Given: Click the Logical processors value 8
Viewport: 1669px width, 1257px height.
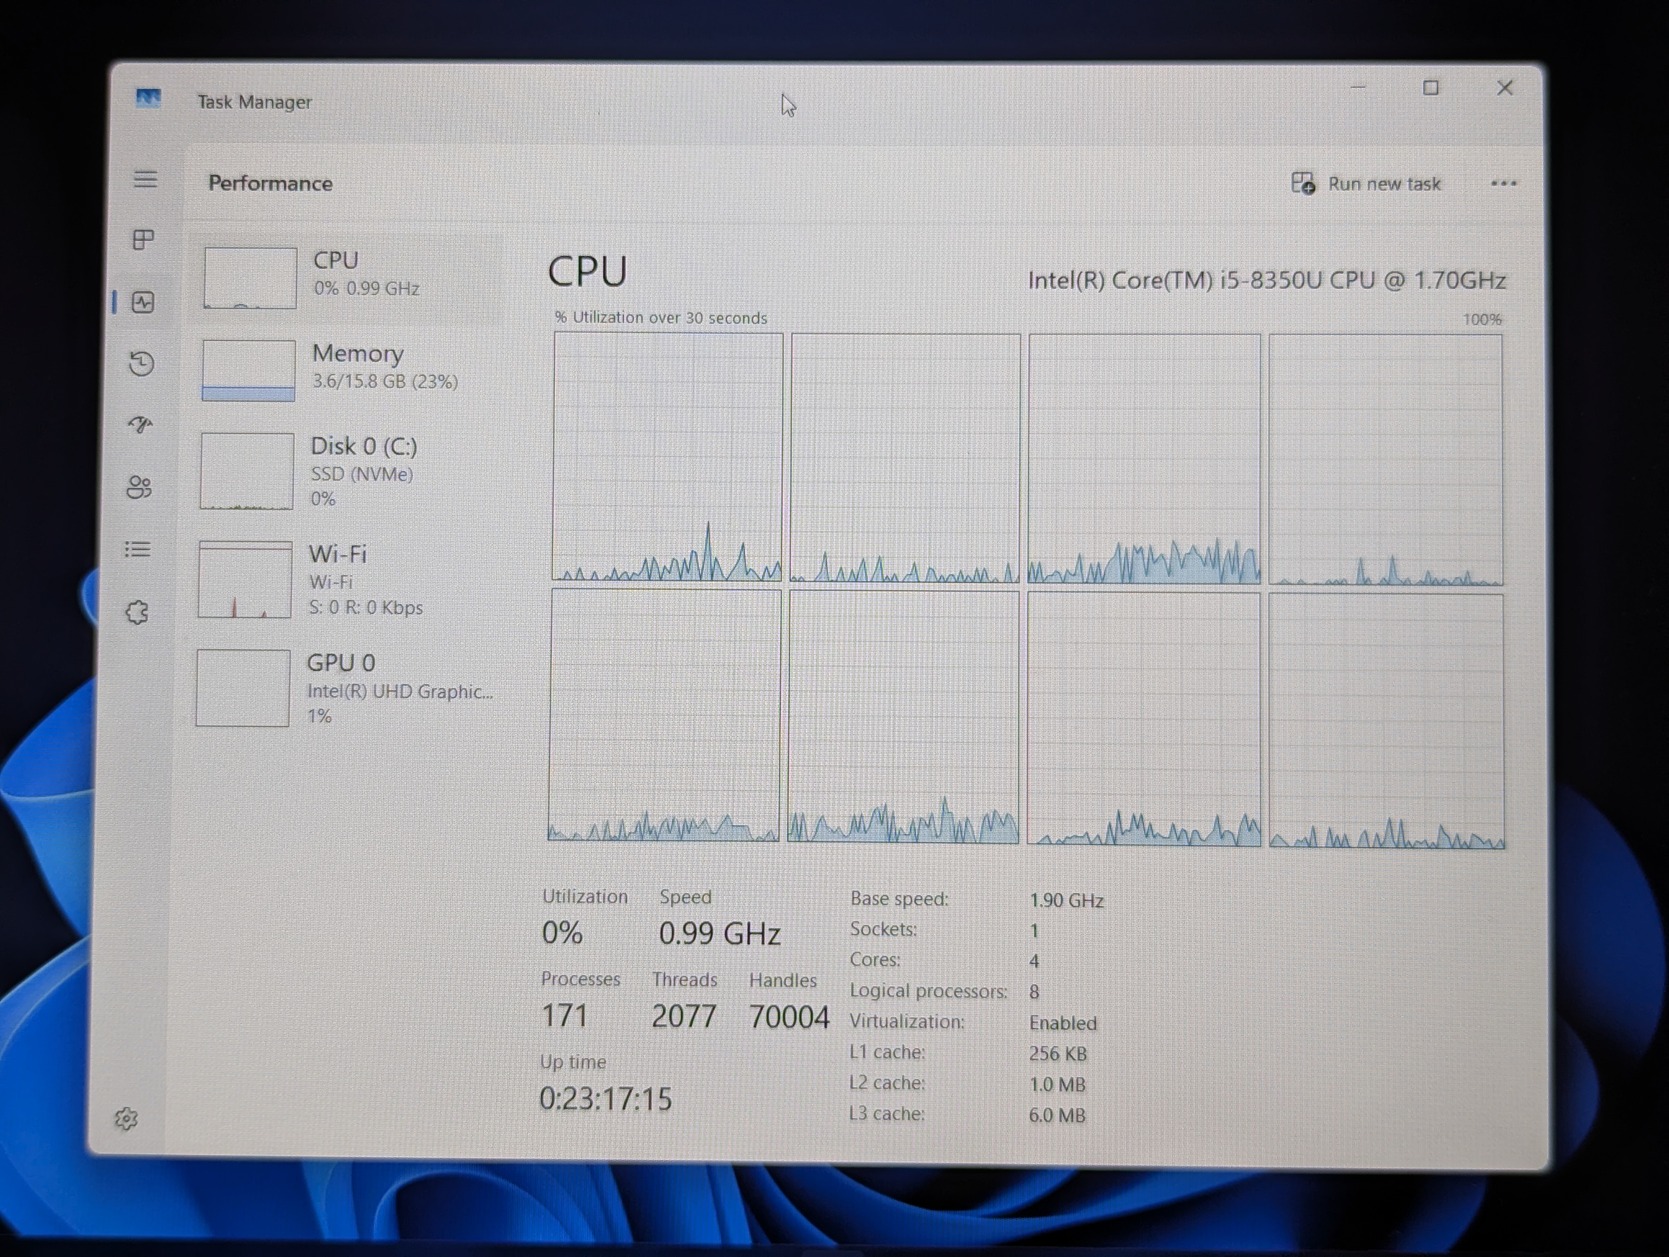Looking at the screenshot, I should pyautogui.click(x=1034, y=992).
